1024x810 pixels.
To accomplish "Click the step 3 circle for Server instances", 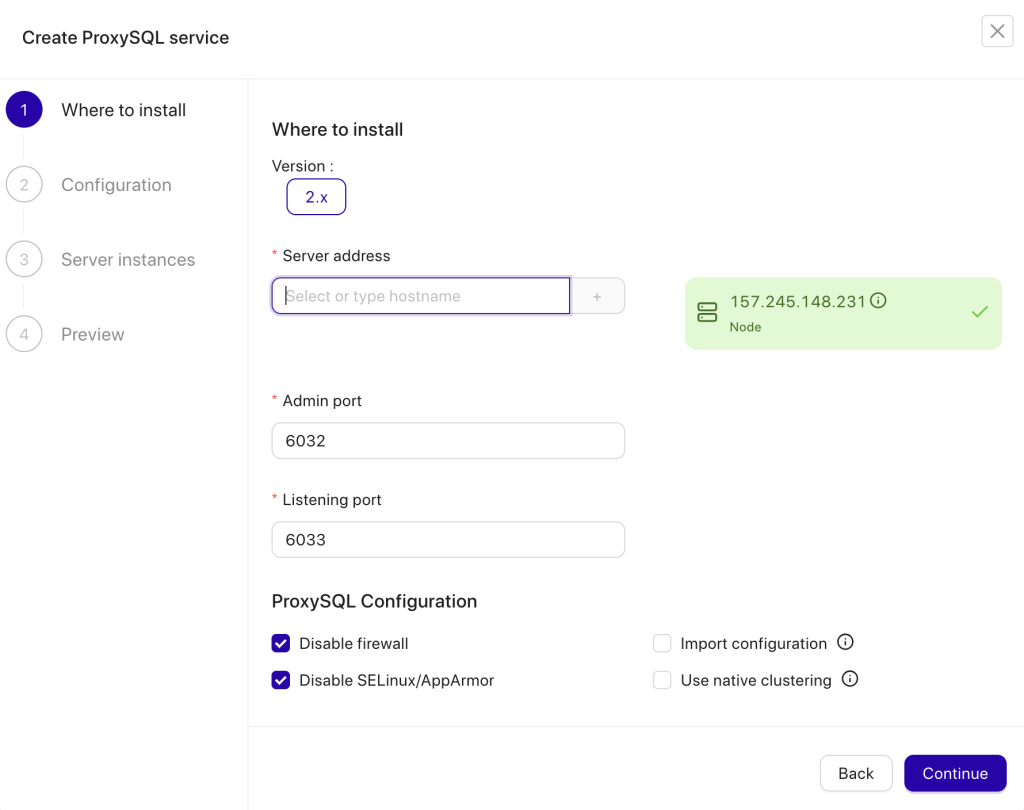I will (x=24, y=259).
